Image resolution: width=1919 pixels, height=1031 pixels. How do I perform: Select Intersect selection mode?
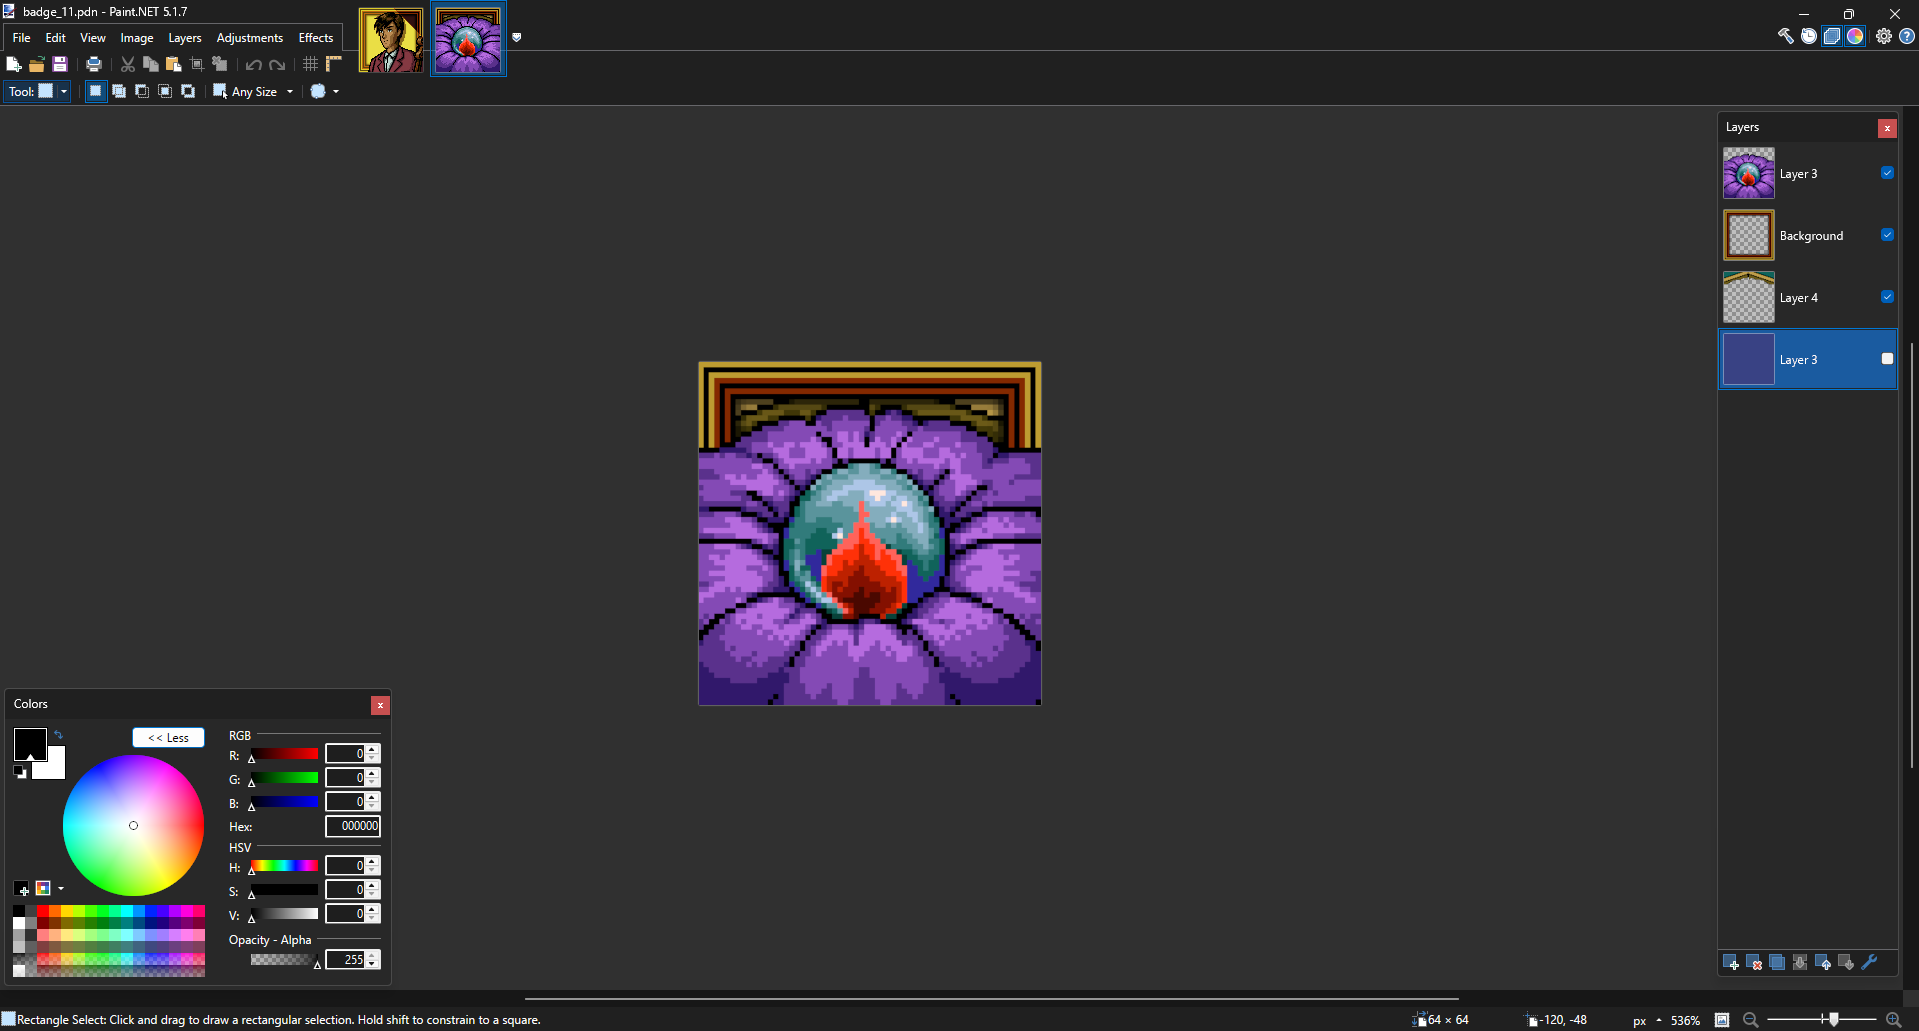165,91
